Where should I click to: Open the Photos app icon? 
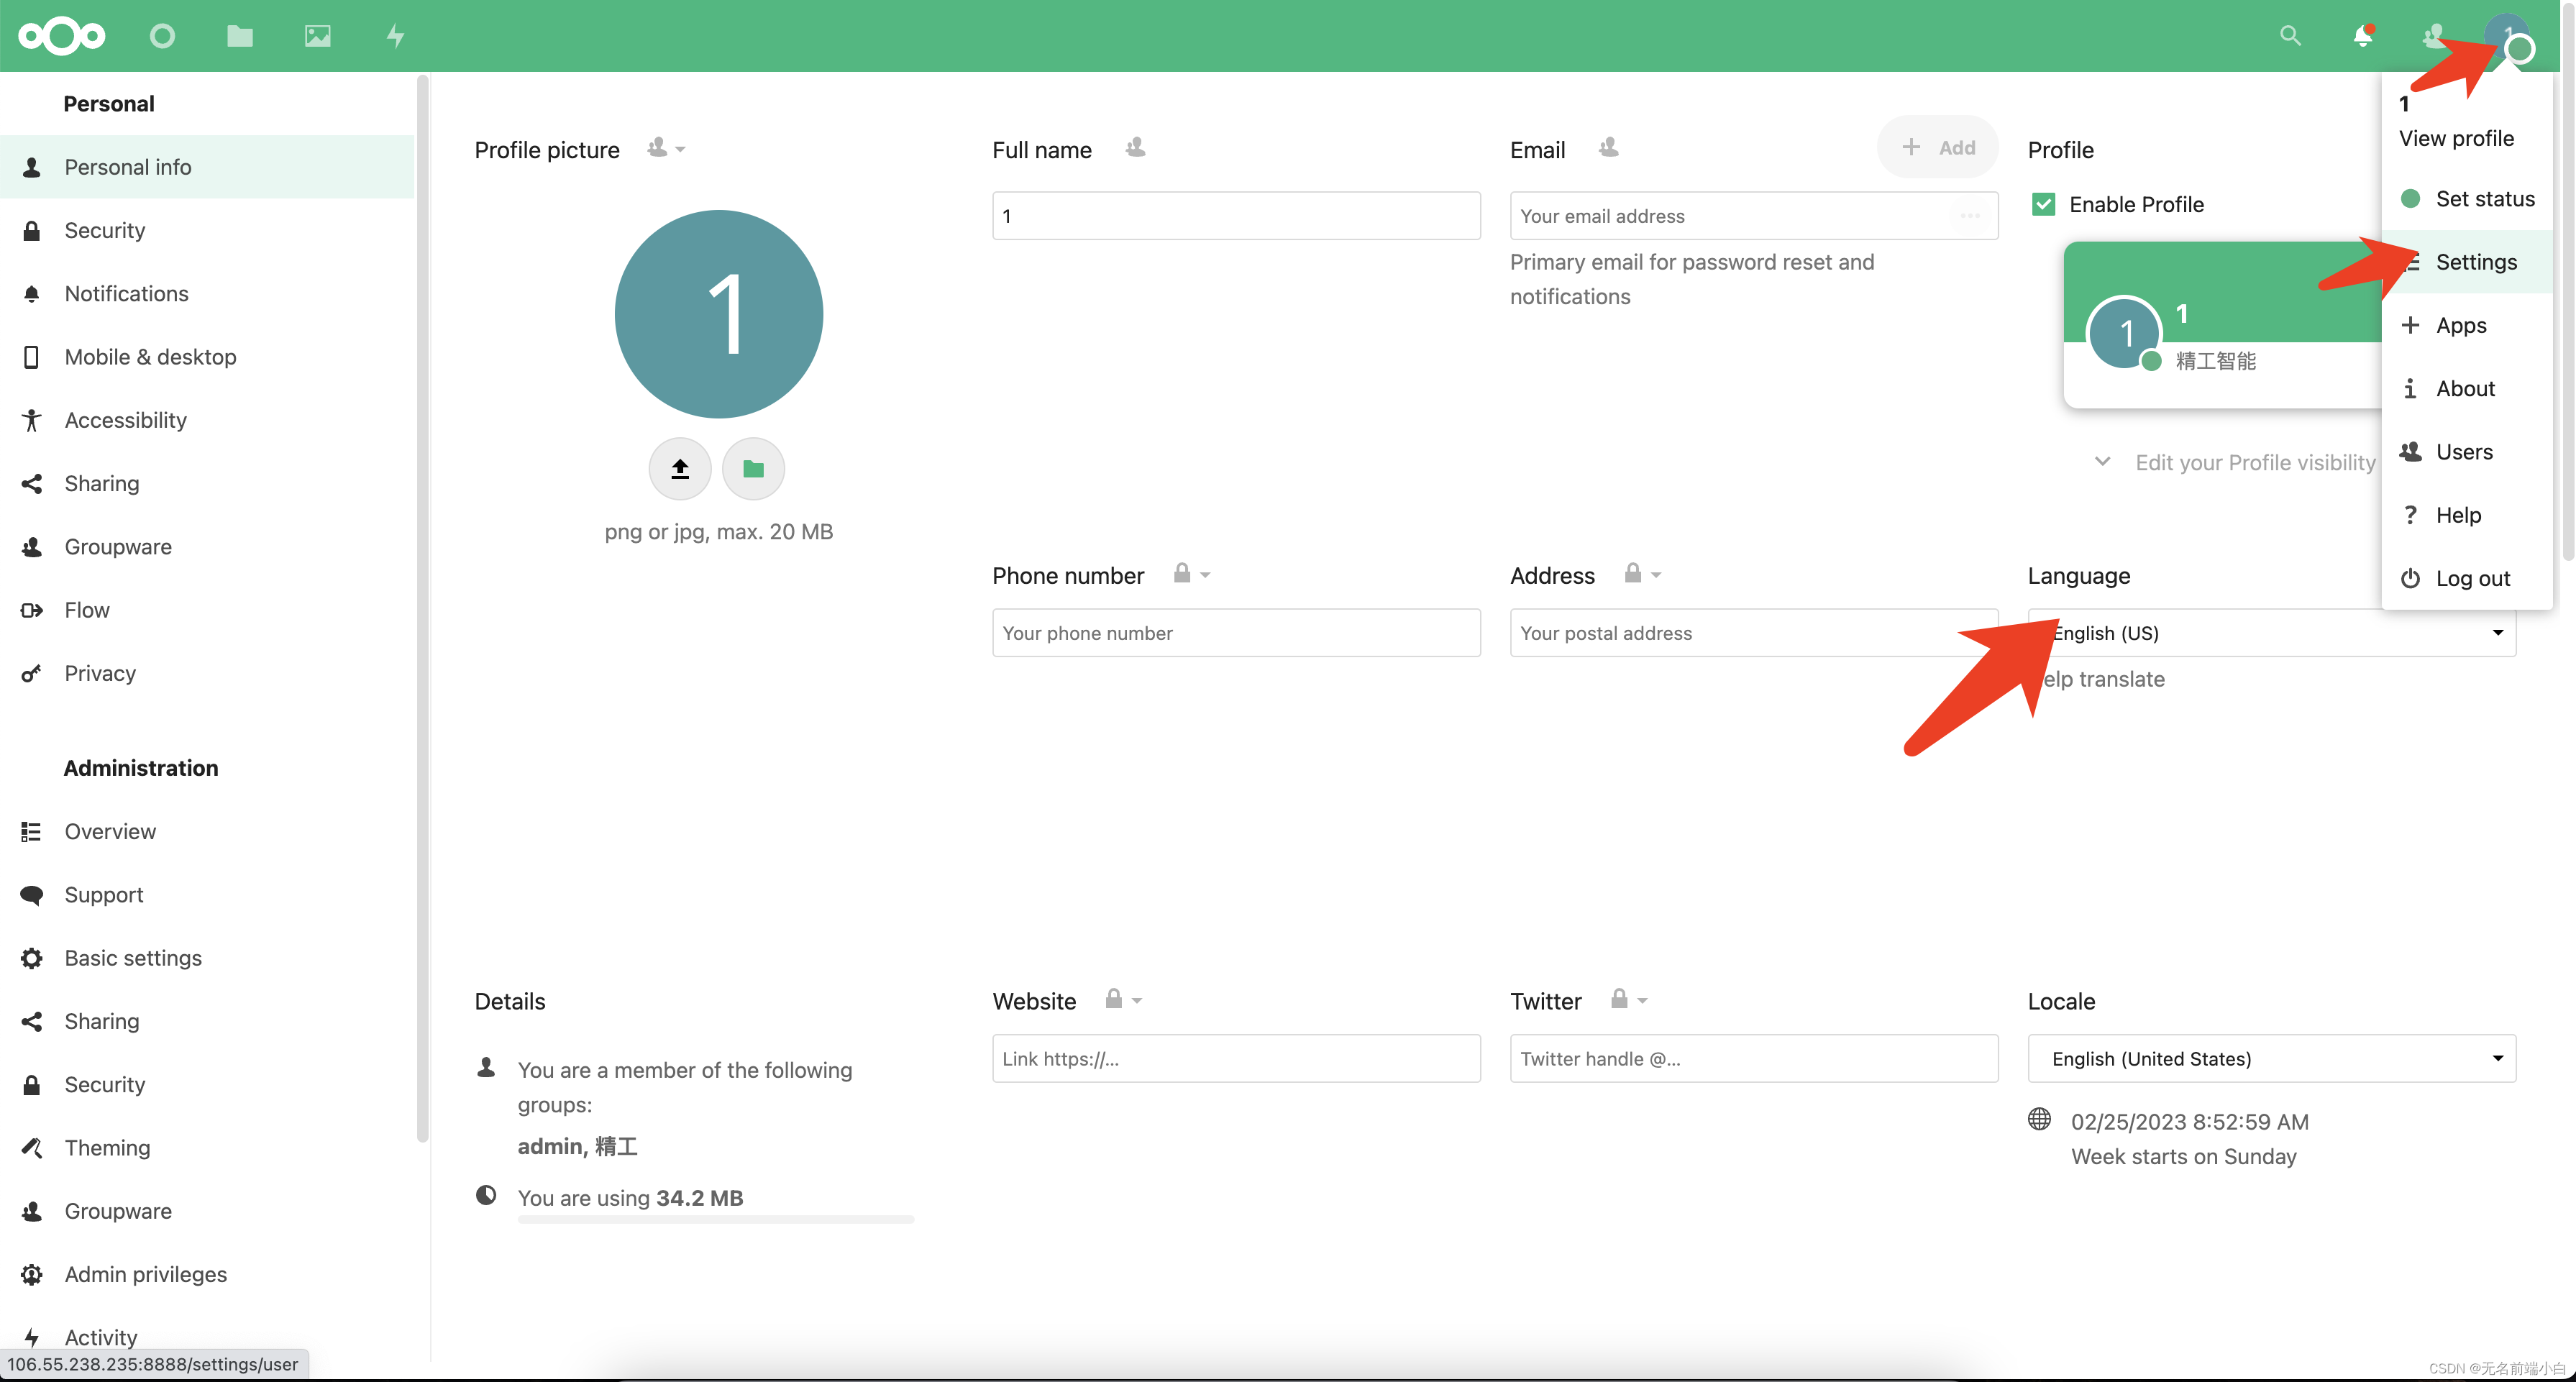[316, 36]
